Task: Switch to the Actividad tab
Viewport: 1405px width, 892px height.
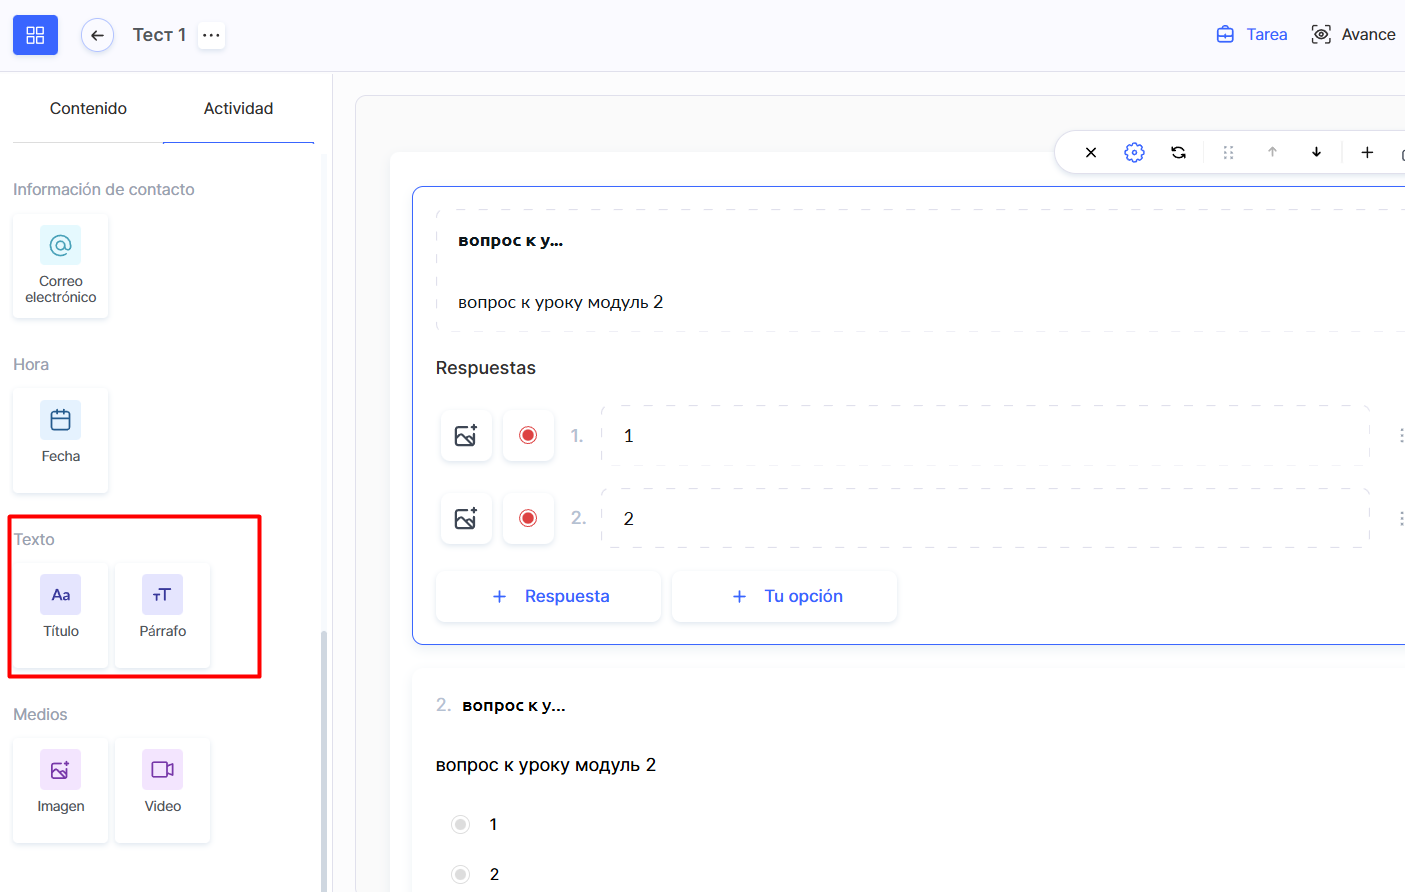Action: (238, 108)
